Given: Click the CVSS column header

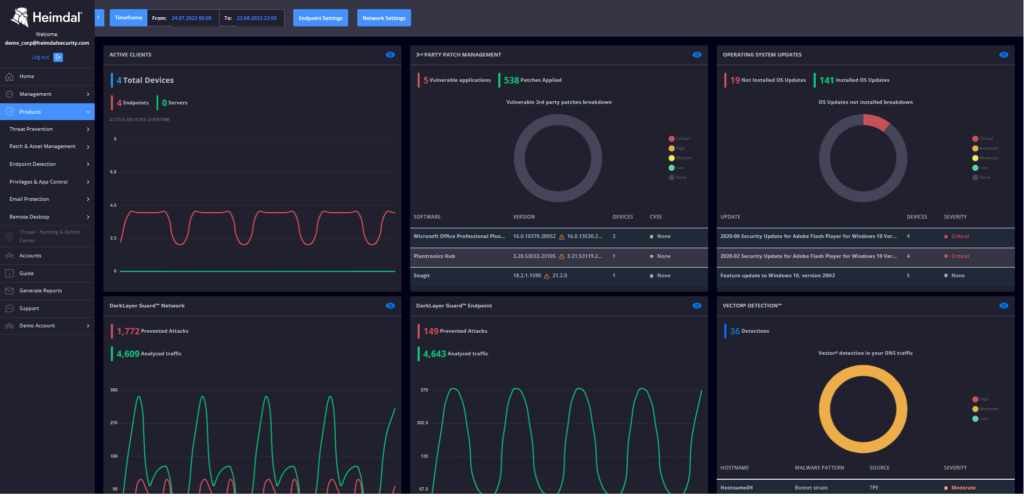Looking at the screenshot, I should click(656, 217).
